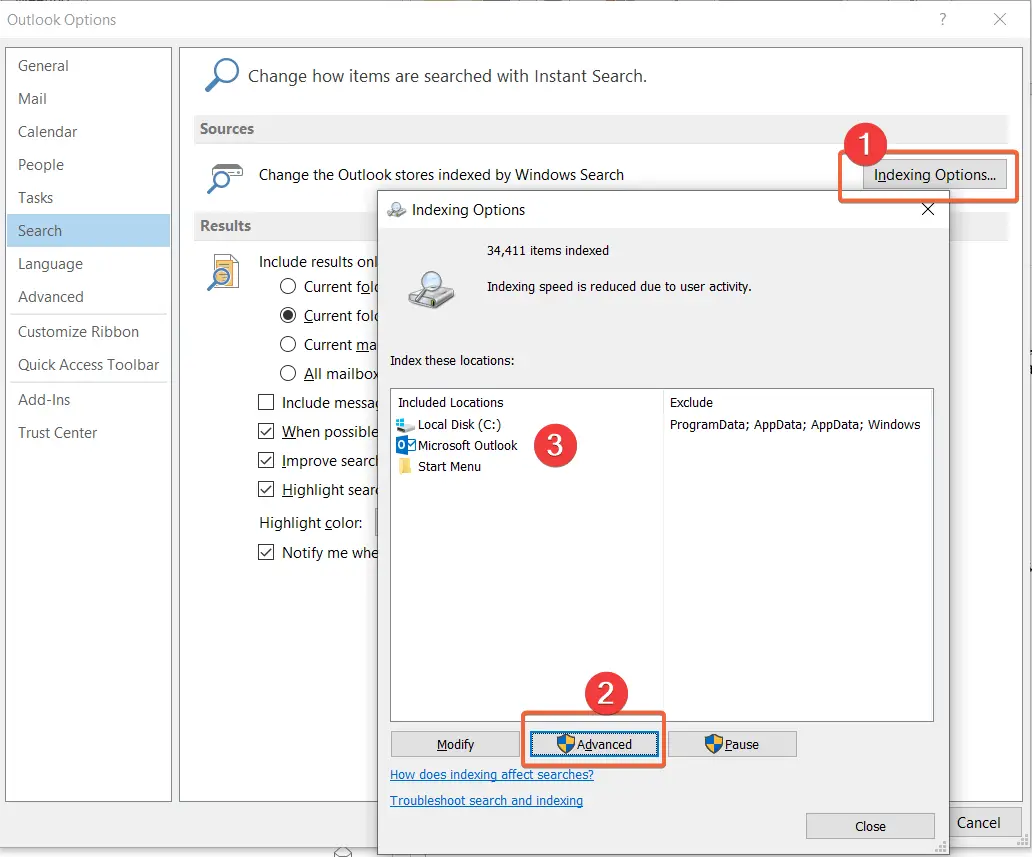Click the Start Menu folder icon

[405, 467]
